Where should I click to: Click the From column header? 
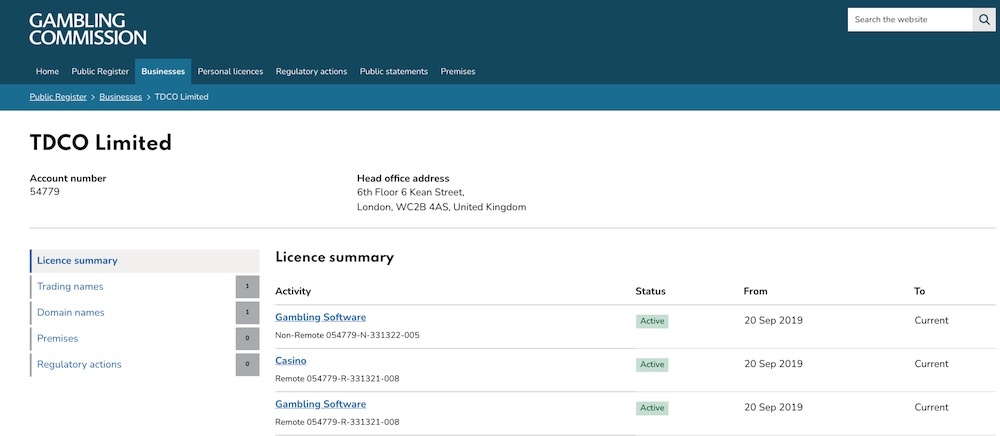756,291
